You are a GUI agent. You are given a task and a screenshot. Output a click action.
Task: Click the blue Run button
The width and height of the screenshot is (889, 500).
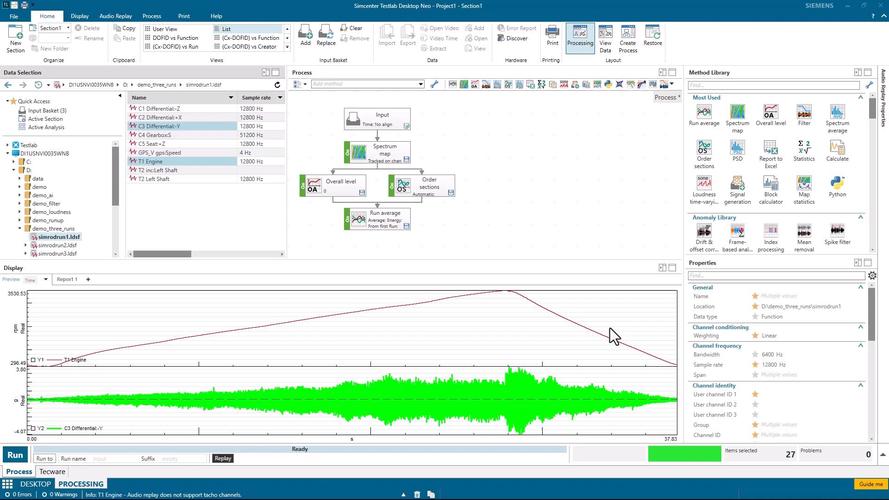coord(16,454)
